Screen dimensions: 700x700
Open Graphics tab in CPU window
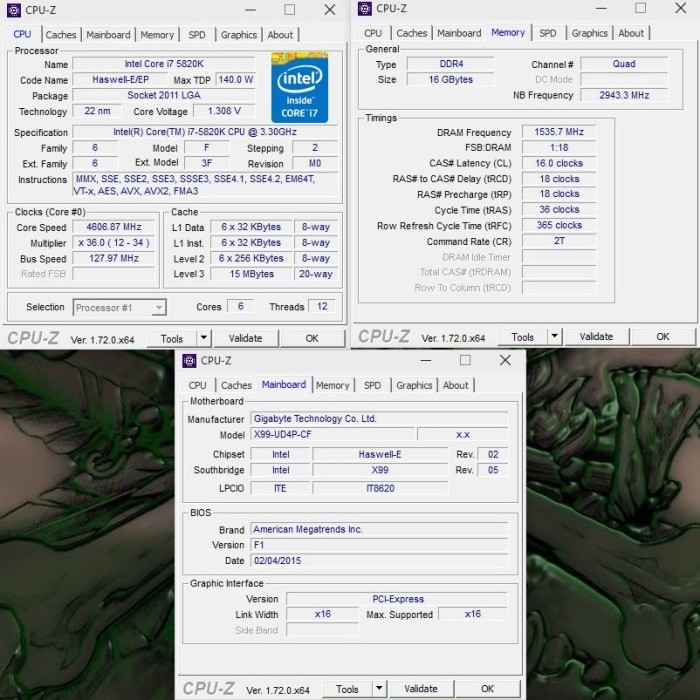[239, 35]
